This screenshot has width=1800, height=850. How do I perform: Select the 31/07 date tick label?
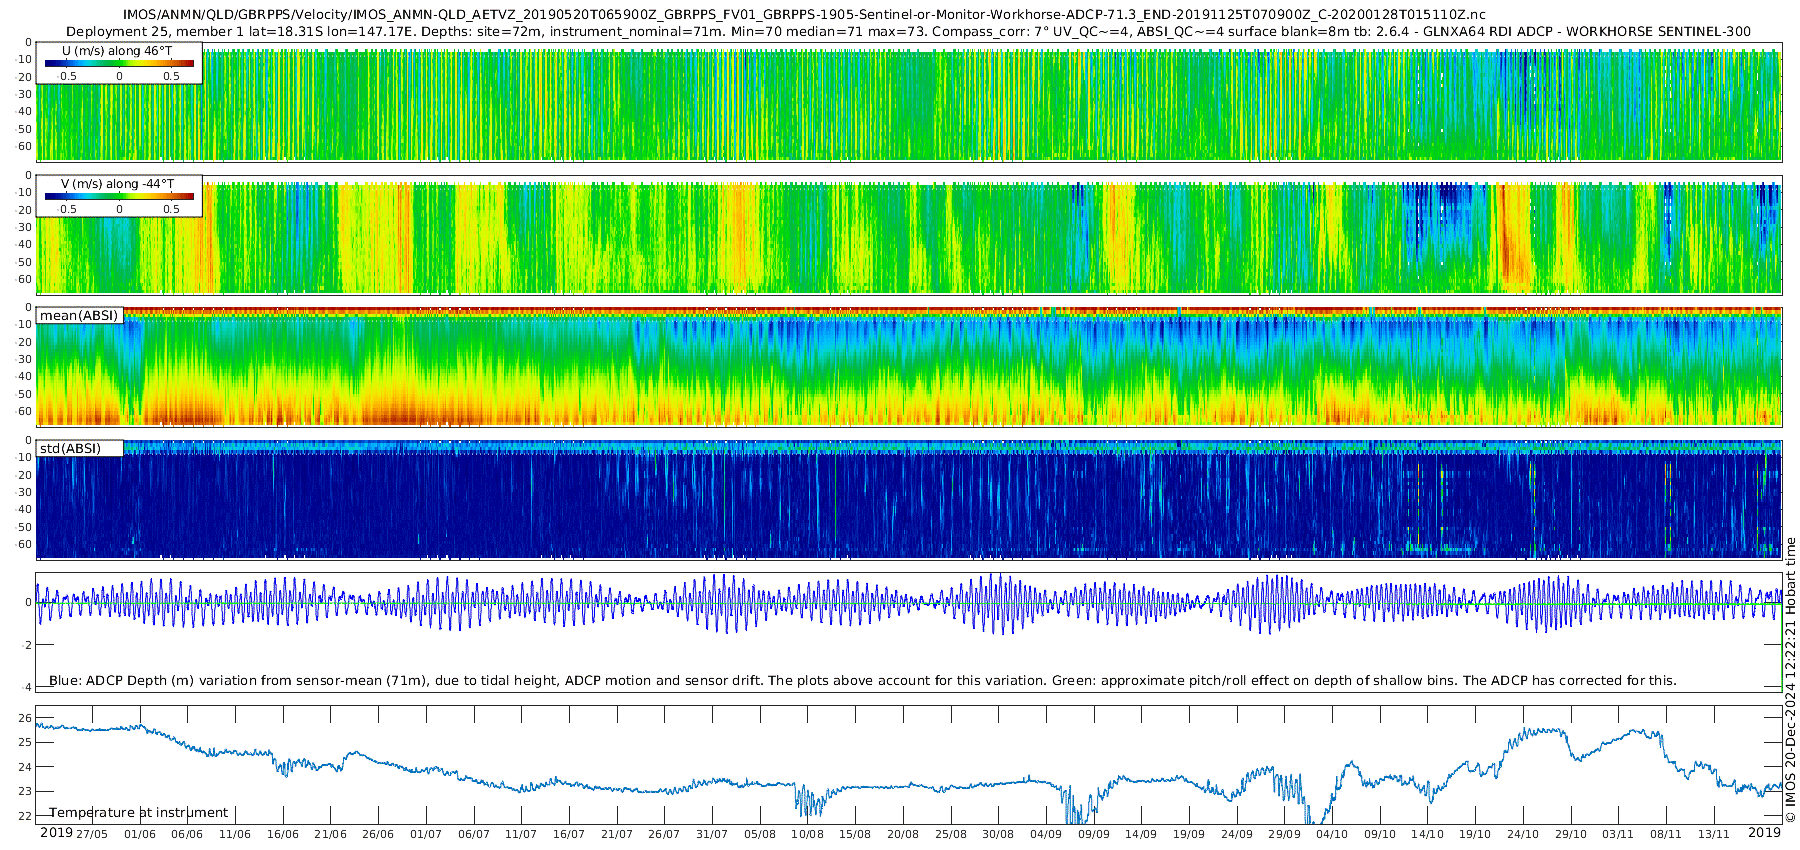tap(711, 834)
